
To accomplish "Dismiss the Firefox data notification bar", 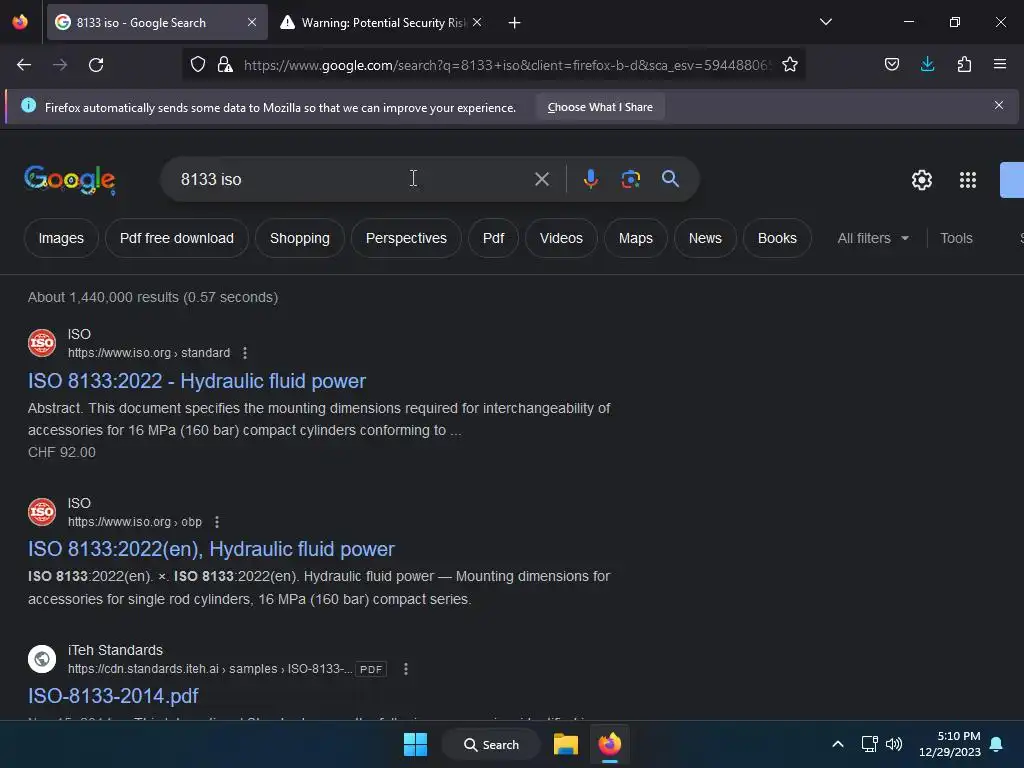I will coord(999,105).
